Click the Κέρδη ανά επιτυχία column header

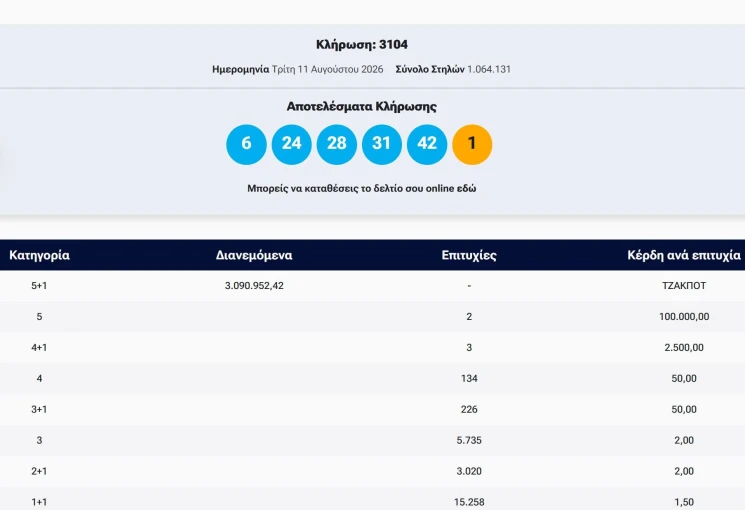click(x=684, y=256)
